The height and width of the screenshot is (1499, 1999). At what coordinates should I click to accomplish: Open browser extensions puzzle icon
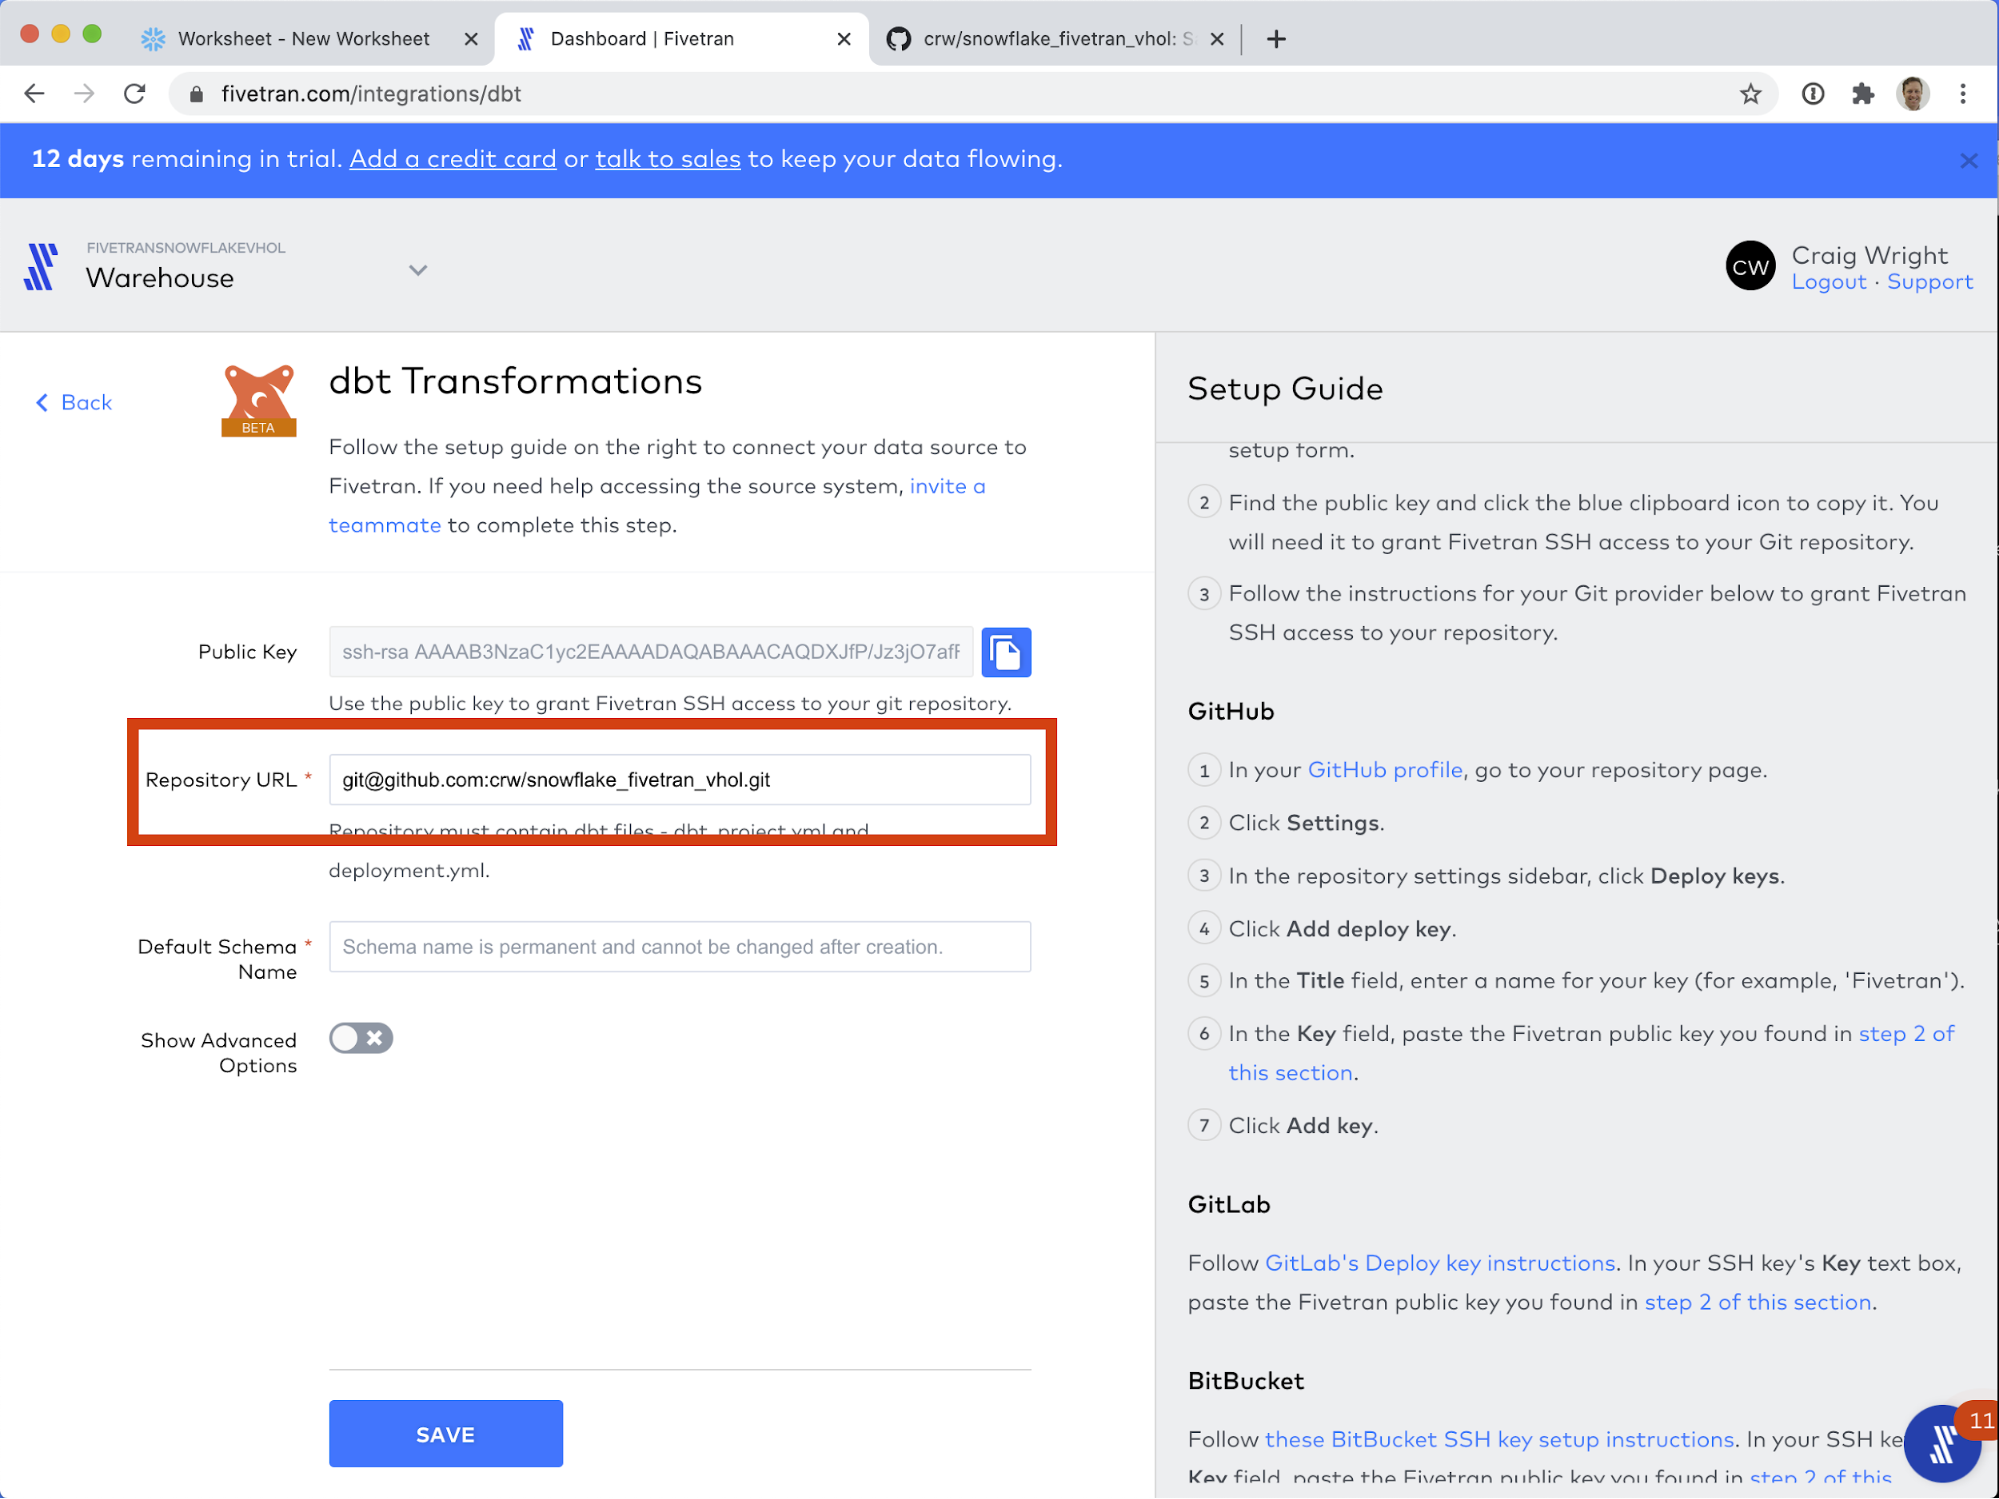click(1862, 94)
